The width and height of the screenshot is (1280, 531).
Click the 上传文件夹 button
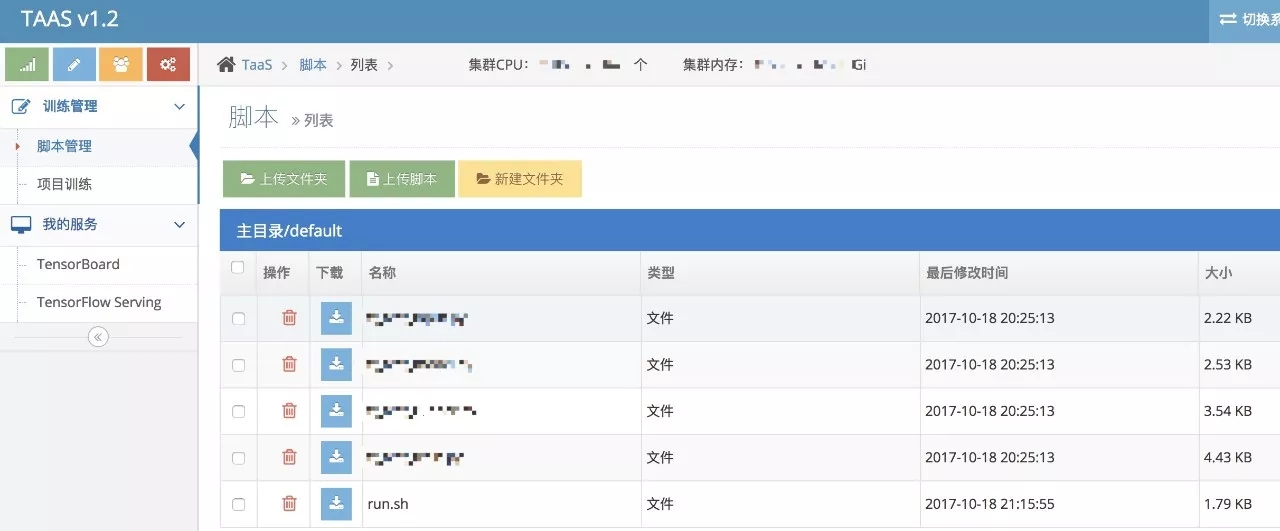(x=284, y=179)
